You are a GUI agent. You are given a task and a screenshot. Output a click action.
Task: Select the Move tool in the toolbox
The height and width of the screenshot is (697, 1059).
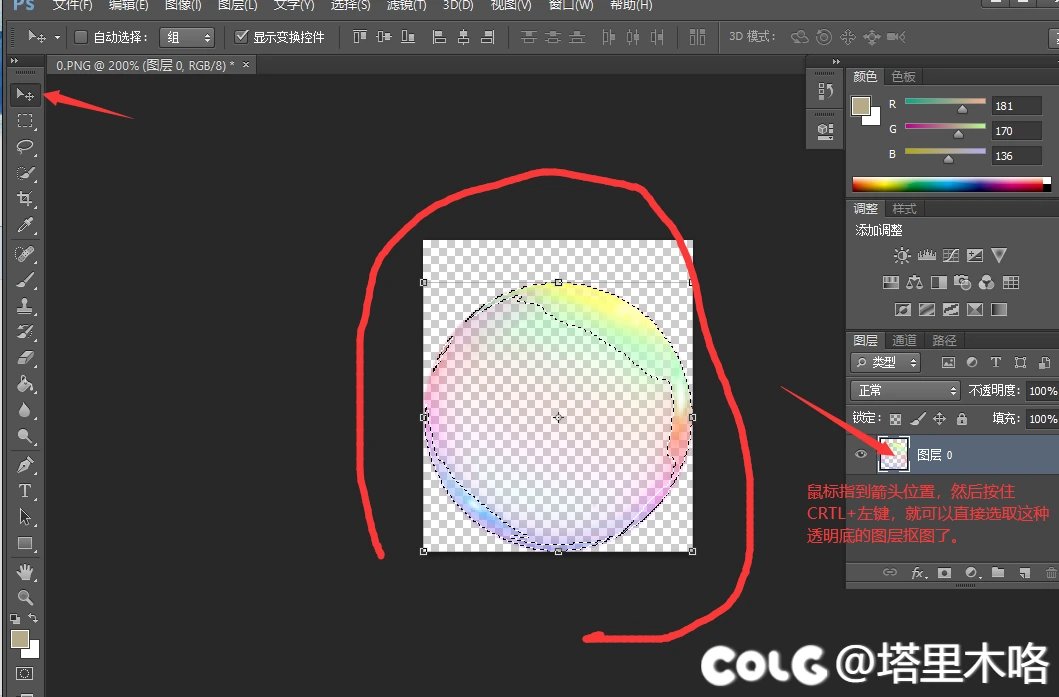point(25,95)
